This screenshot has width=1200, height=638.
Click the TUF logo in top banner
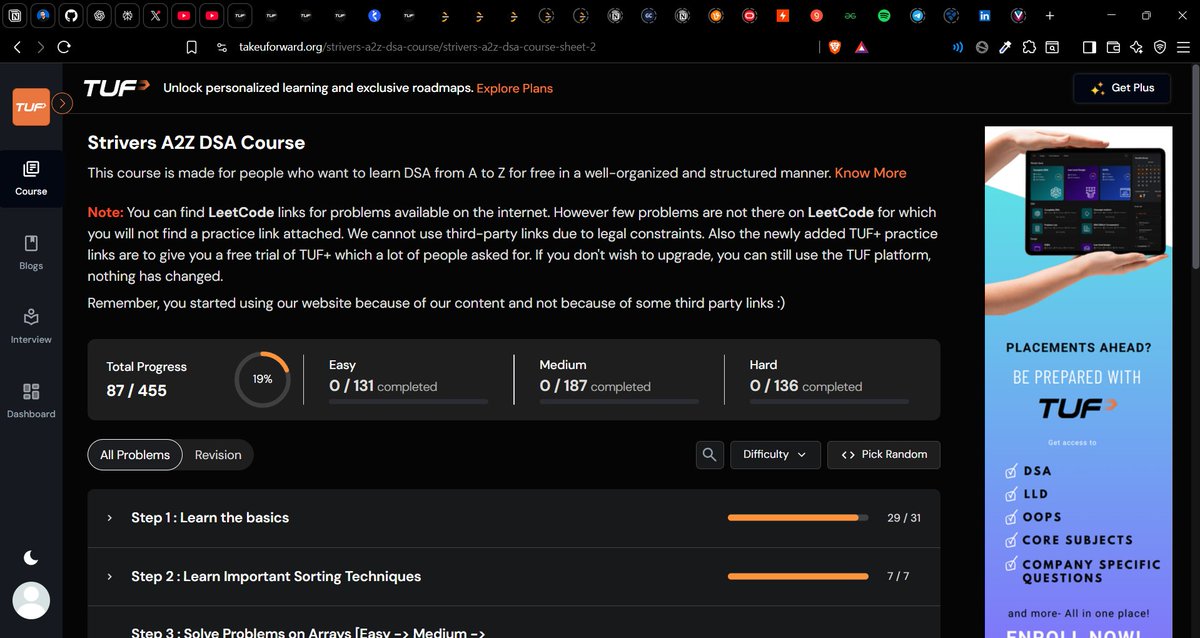(x=117, y=88)
